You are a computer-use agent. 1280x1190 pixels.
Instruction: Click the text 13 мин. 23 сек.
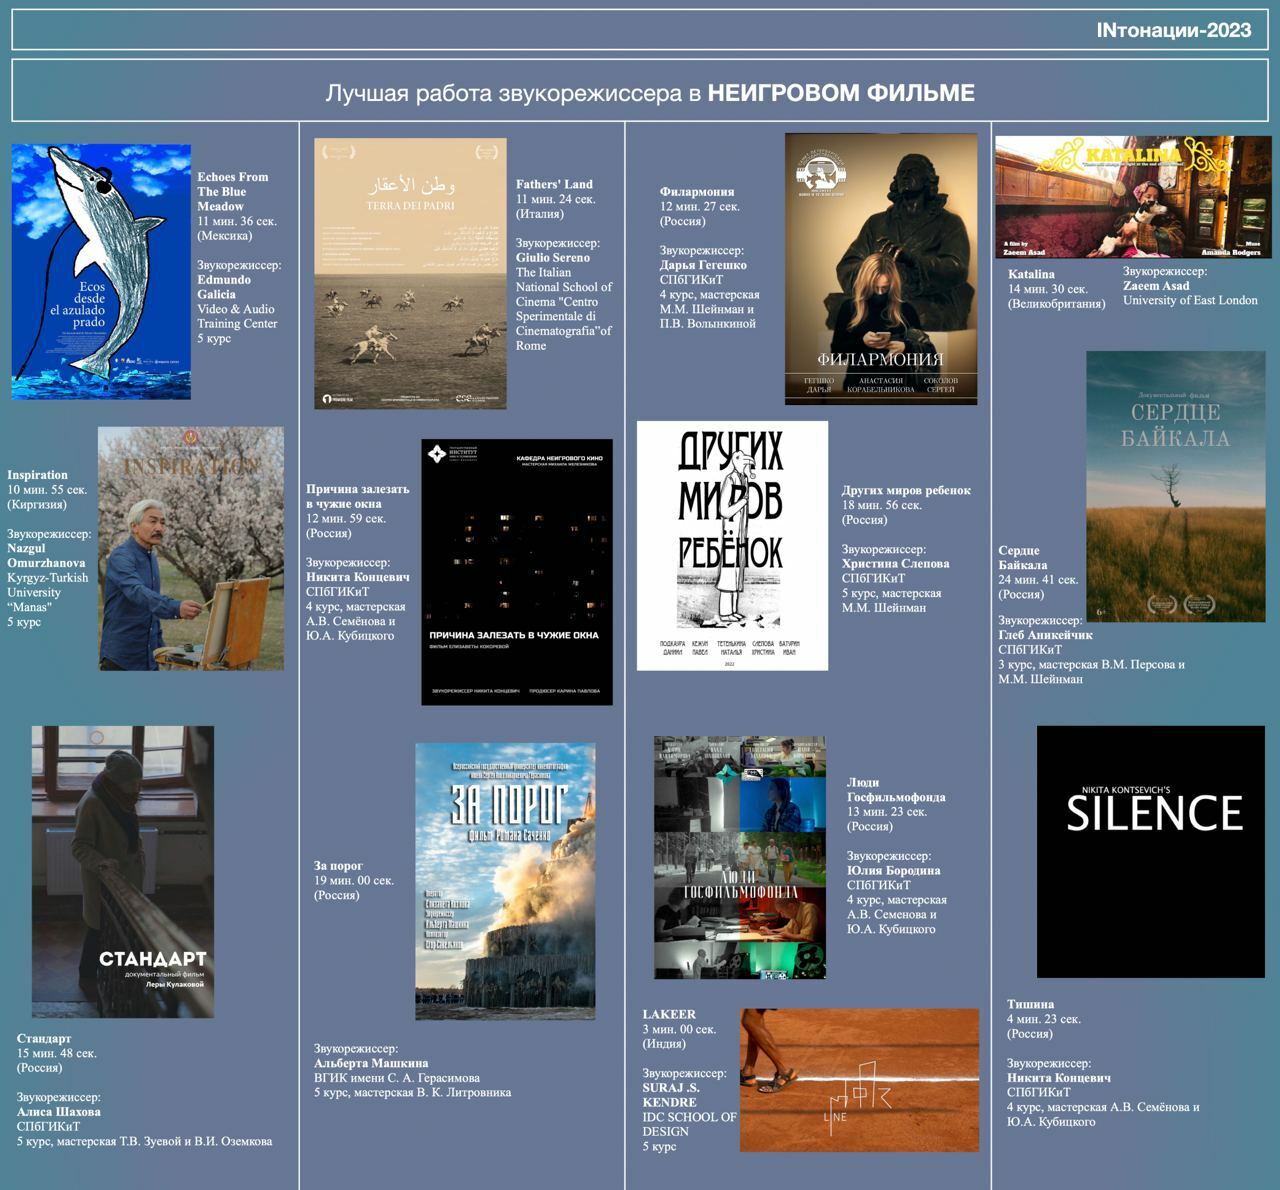point(887,812)
